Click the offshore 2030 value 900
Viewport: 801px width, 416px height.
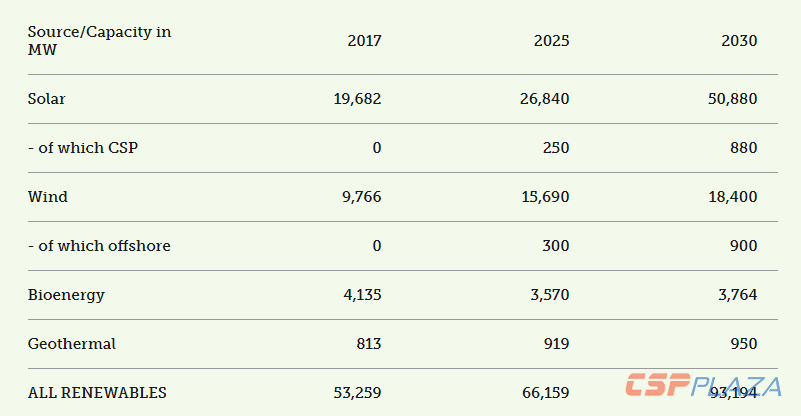(743, 246)
